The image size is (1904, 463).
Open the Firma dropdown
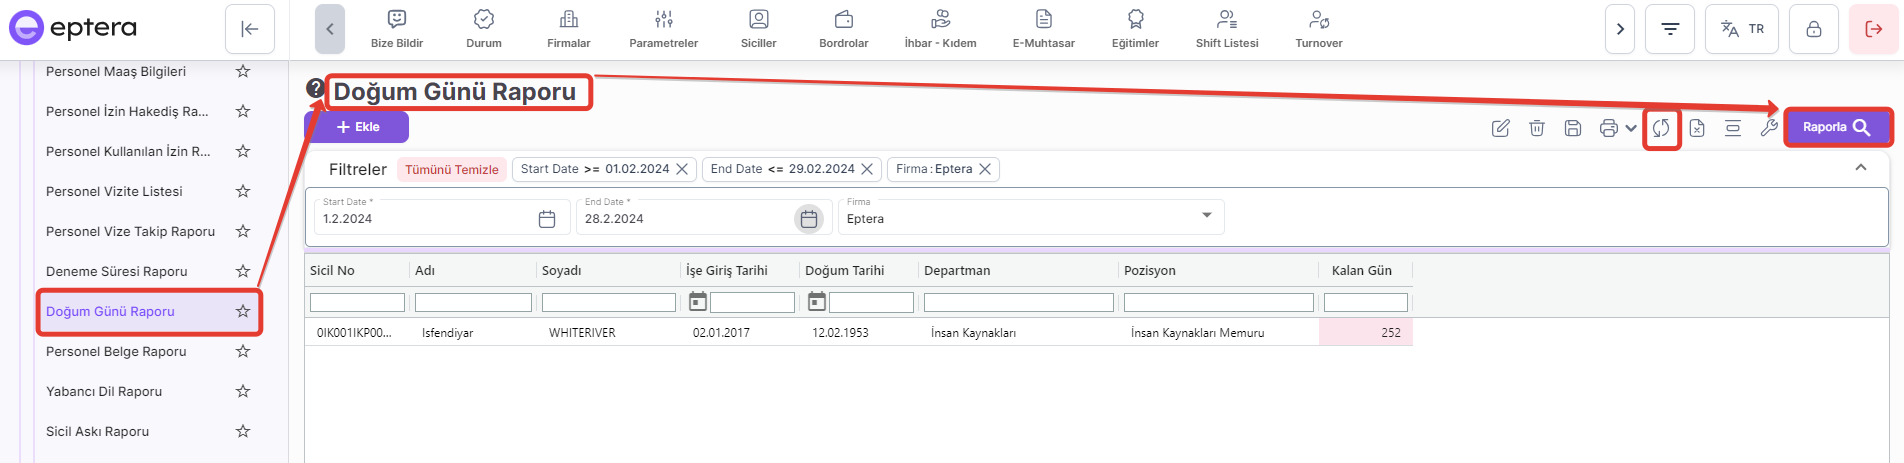[x=1206, y=216]
